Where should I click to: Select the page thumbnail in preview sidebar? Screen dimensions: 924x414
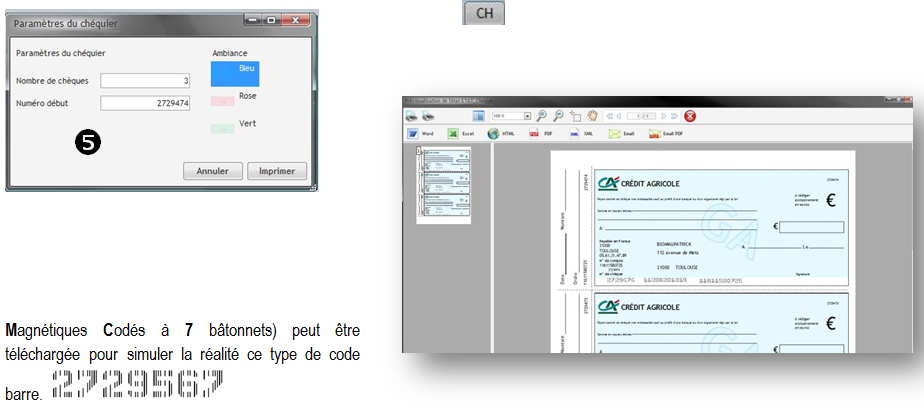click(444, 185)
